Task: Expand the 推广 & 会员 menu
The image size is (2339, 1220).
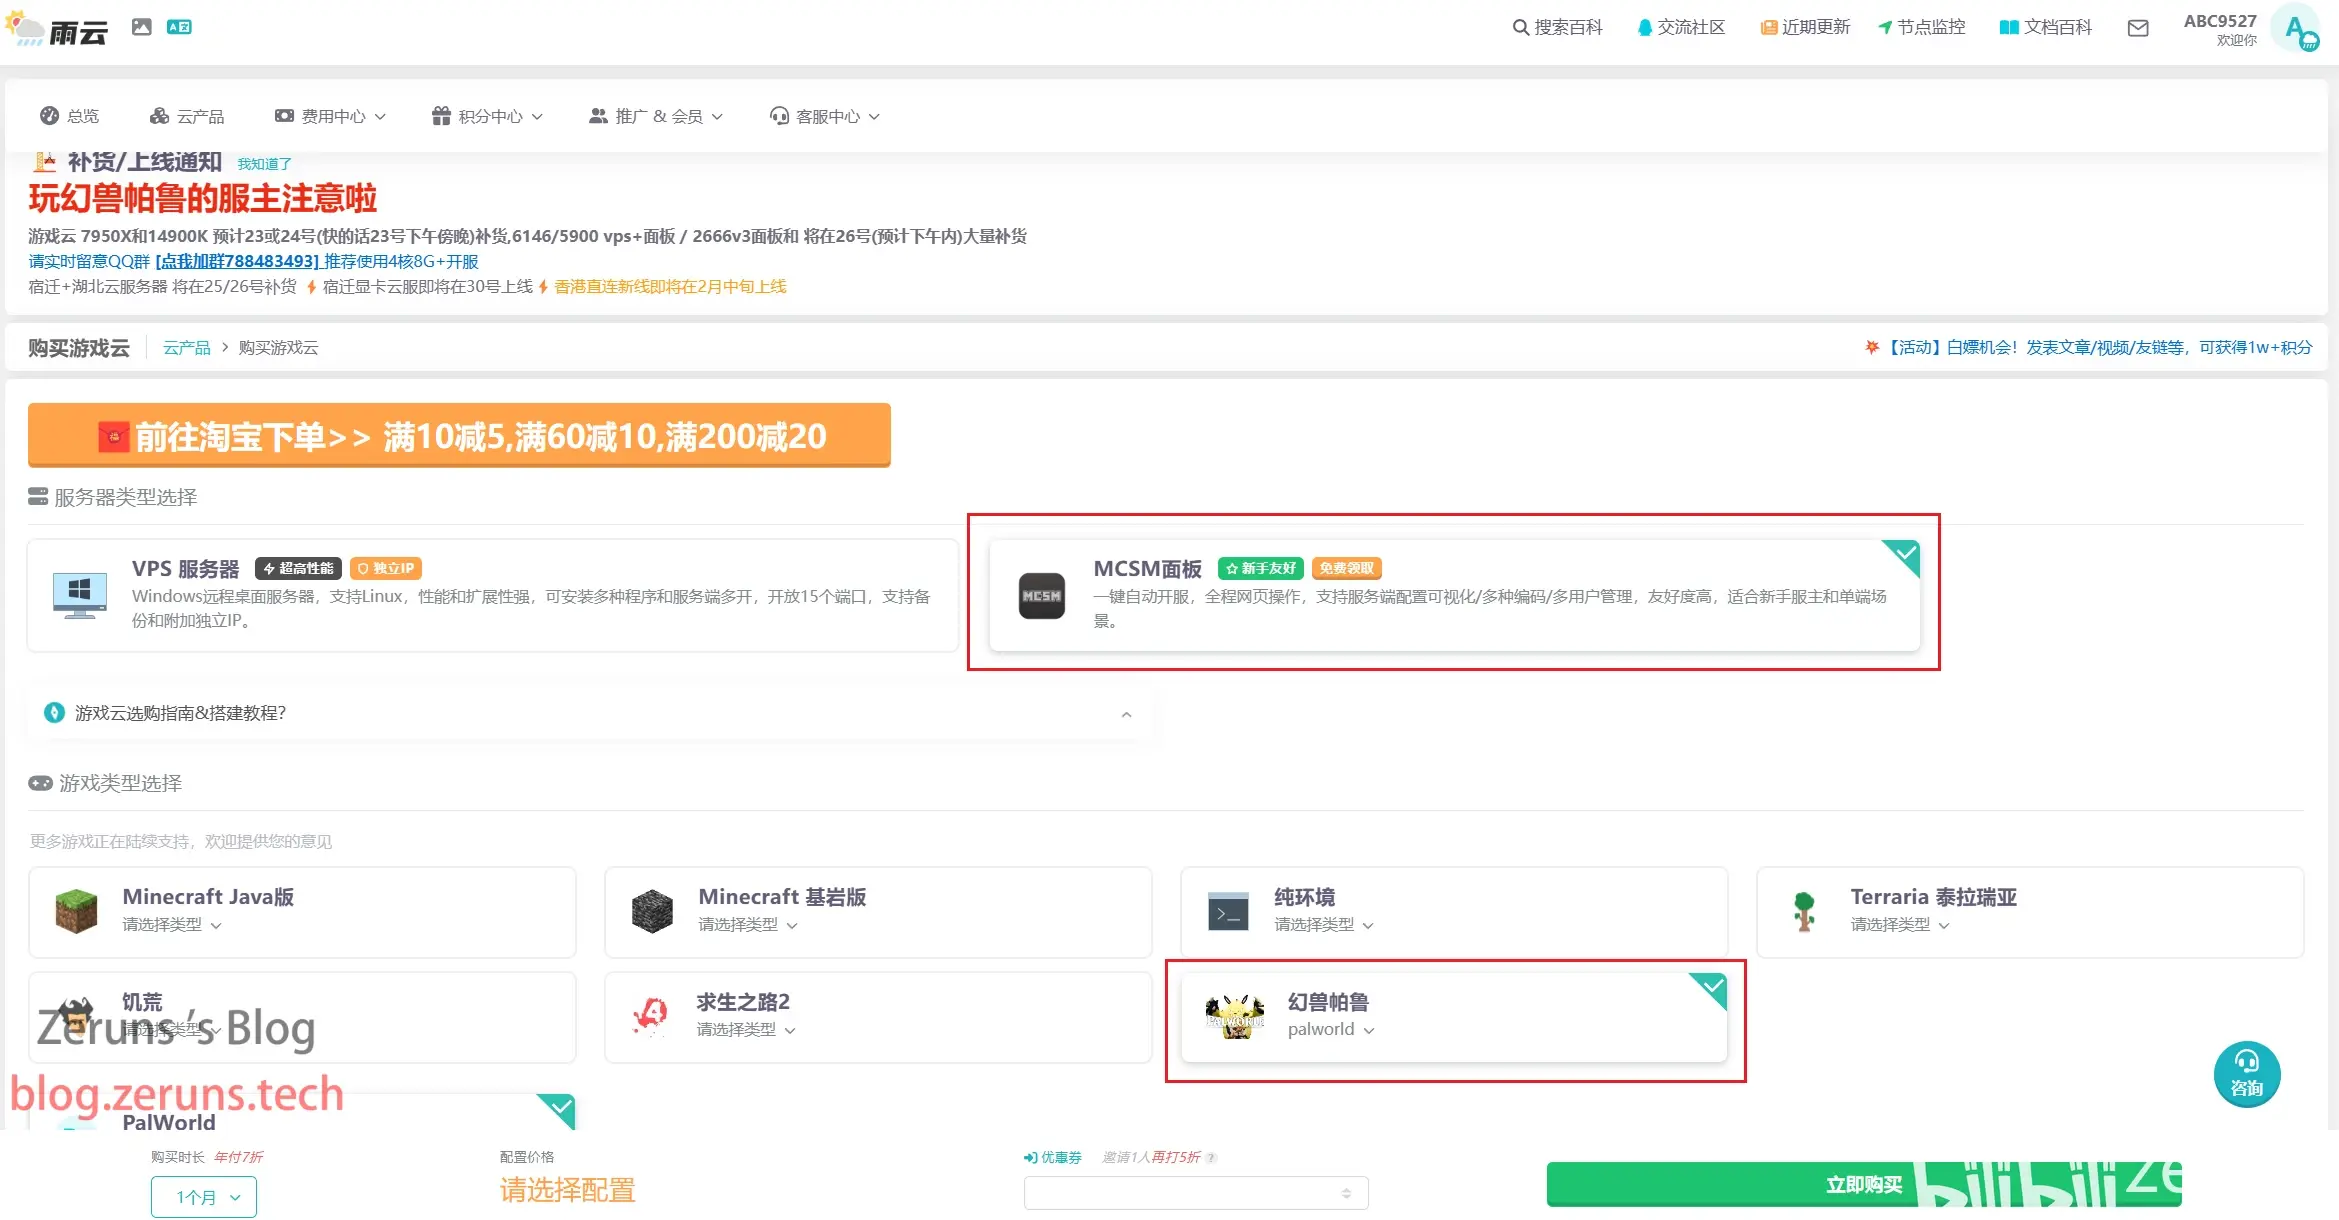Action: [x=656, y=116]
